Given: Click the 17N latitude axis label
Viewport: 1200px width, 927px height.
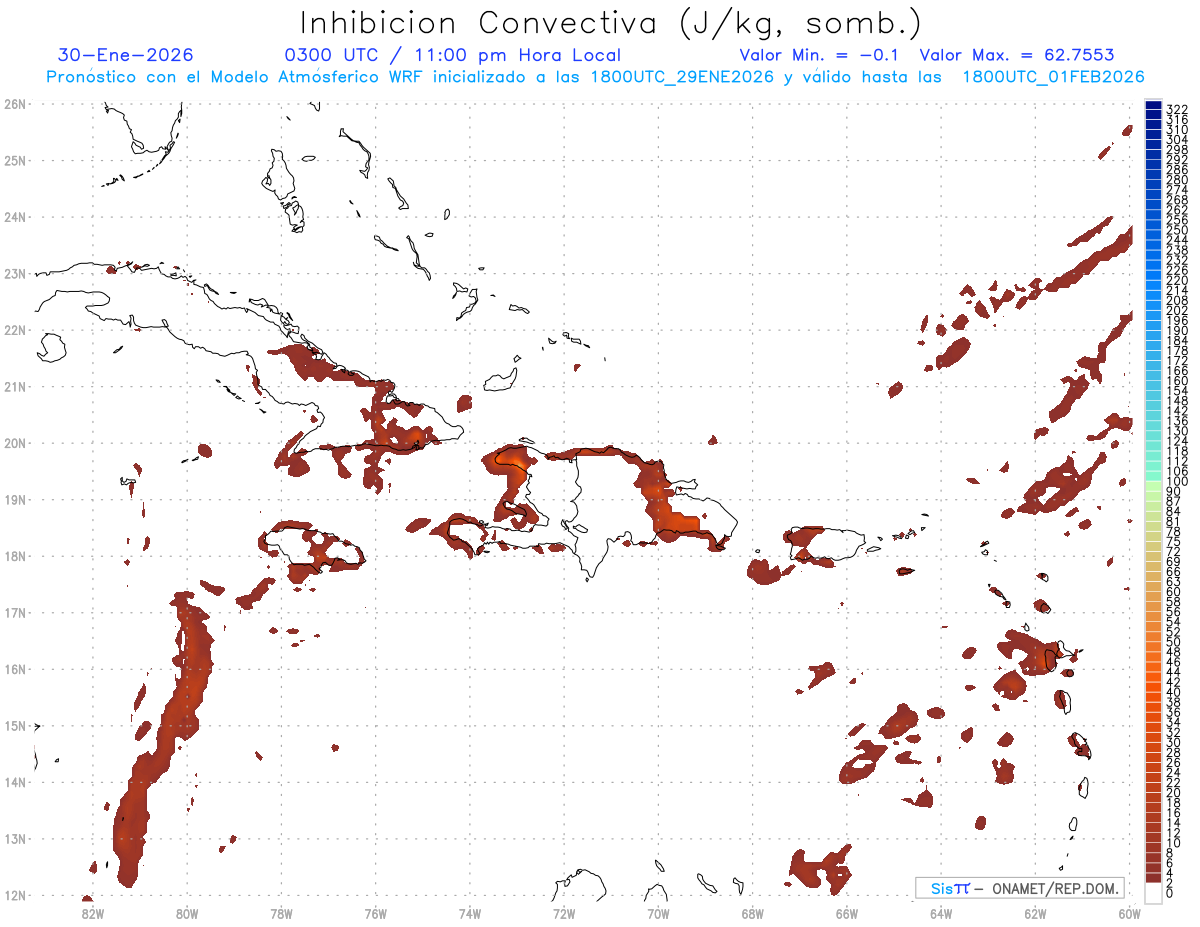Looking at the screenshot, I should [15, 612].
